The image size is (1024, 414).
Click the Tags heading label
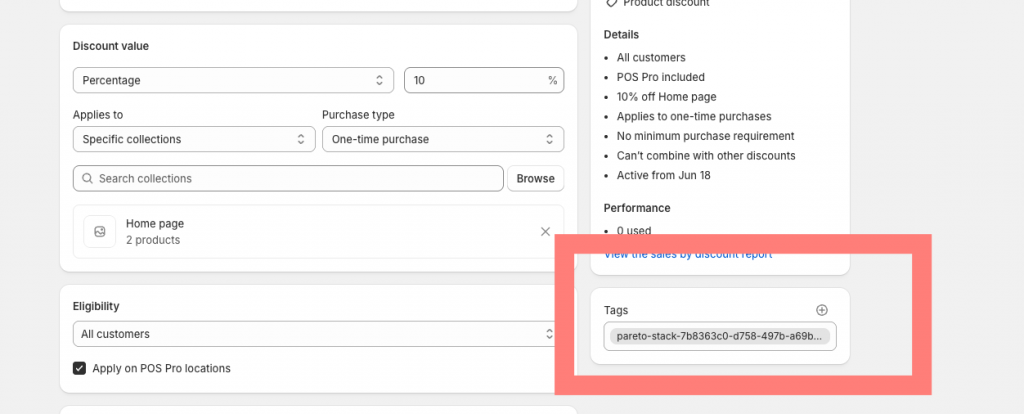616,310
